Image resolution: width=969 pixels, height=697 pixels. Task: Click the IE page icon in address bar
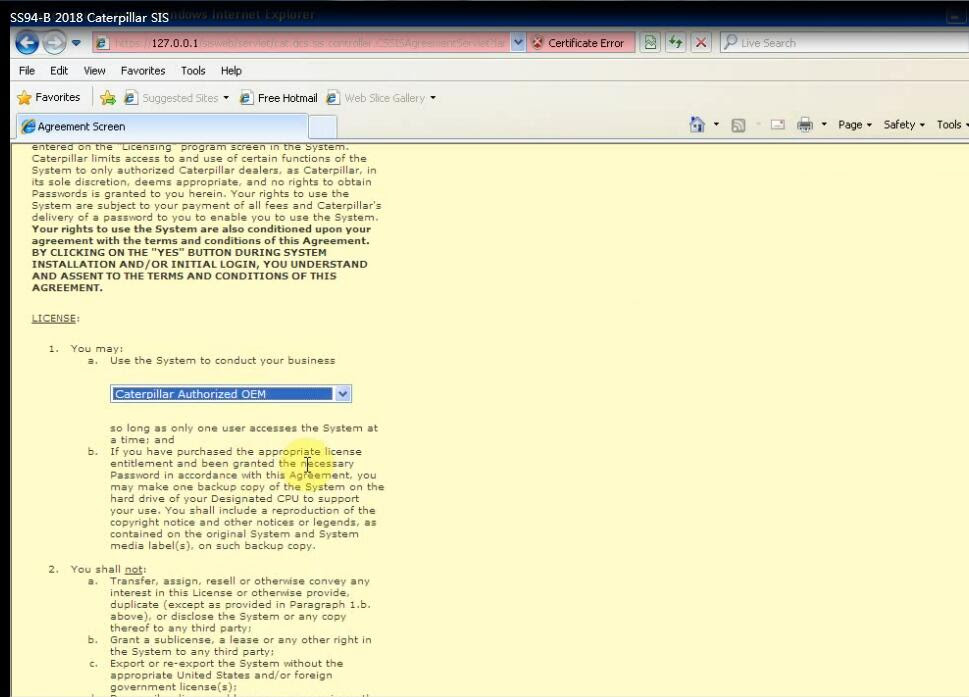point(103,43)
